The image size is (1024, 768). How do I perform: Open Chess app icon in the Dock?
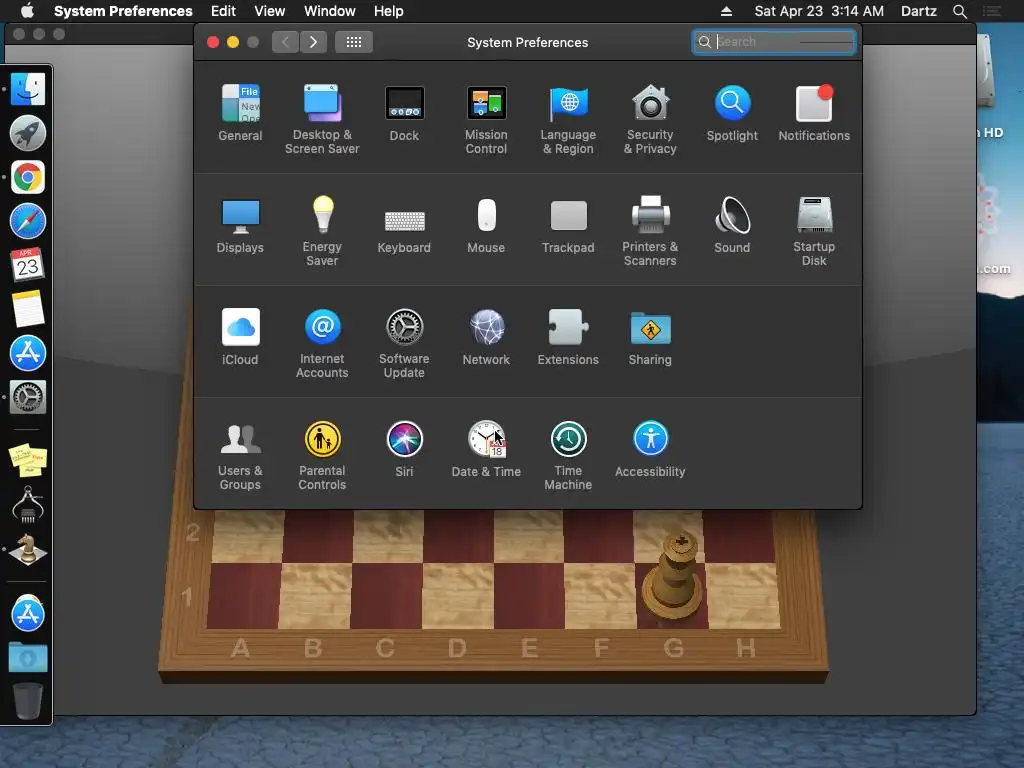click(27, 549)
